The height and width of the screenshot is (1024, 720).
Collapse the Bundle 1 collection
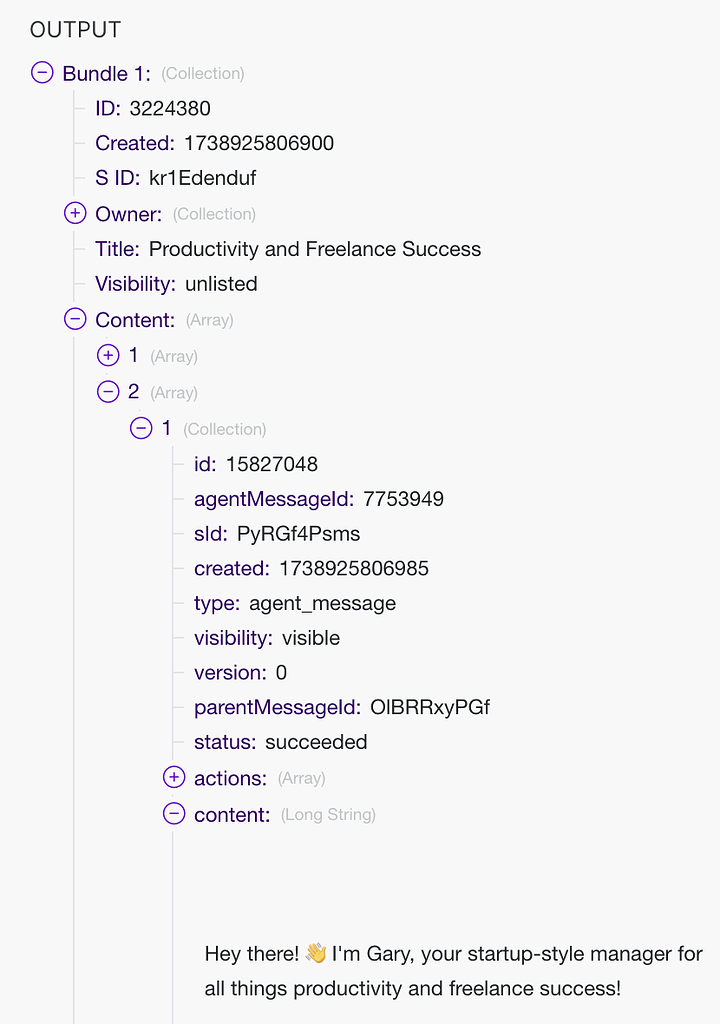tap(40, 73)
